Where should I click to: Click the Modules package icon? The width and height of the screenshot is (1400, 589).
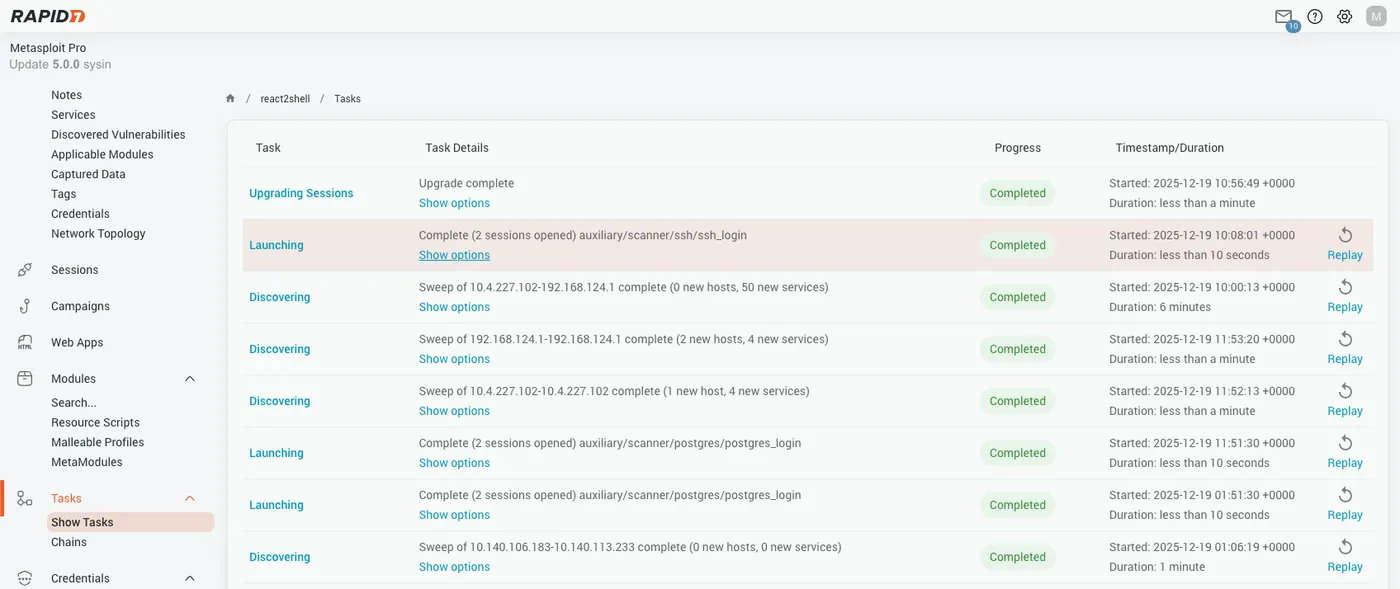(24, 377)
